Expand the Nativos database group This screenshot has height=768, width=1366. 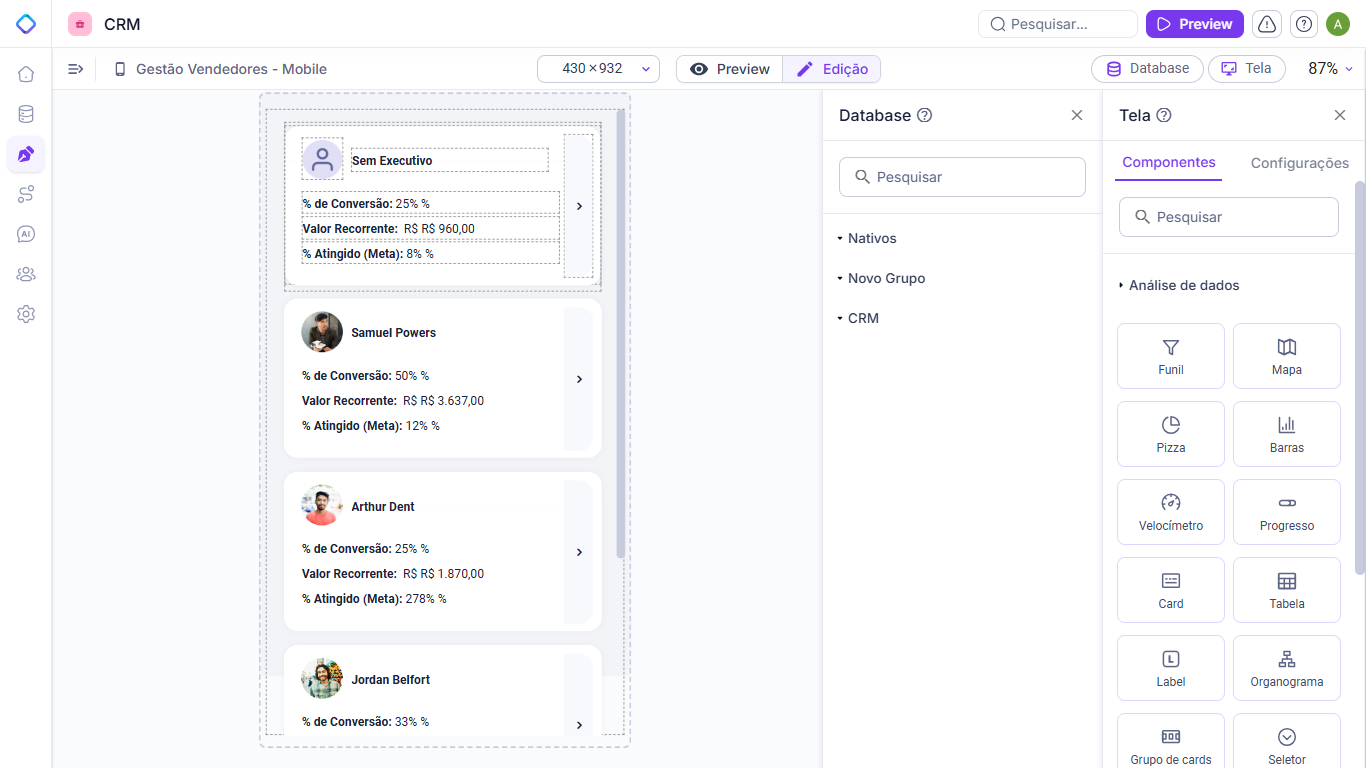tap(869, 238)
